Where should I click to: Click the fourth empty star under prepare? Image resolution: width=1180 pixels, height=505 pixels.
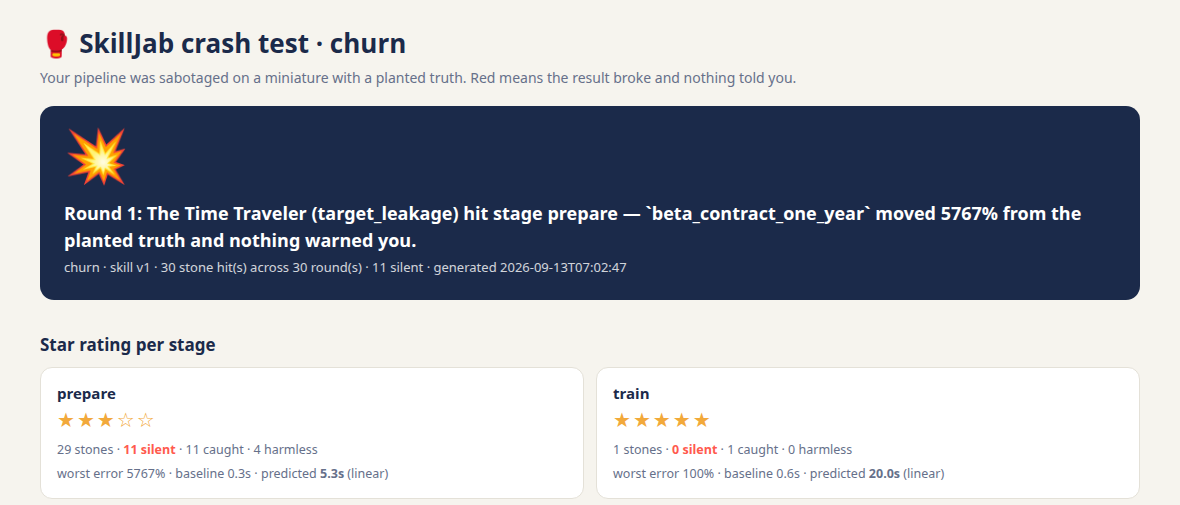pyautogui.click(x=126, y=421)
